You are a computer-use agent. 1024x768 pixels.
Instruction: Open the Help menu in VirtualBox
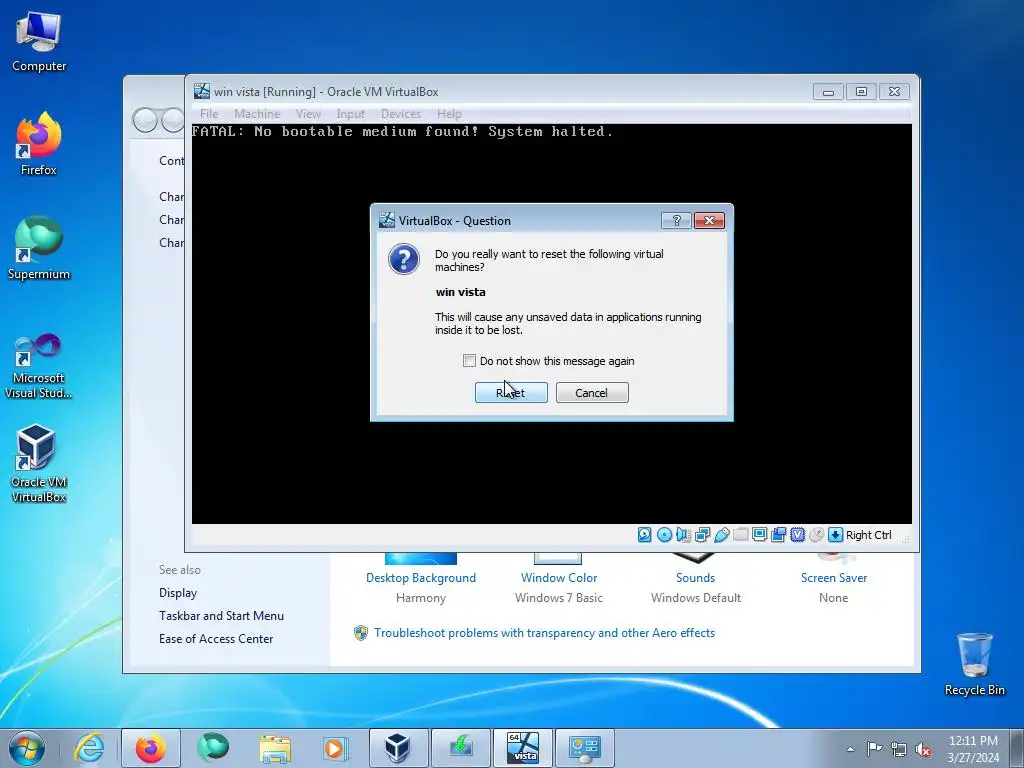tap(449, 114)
